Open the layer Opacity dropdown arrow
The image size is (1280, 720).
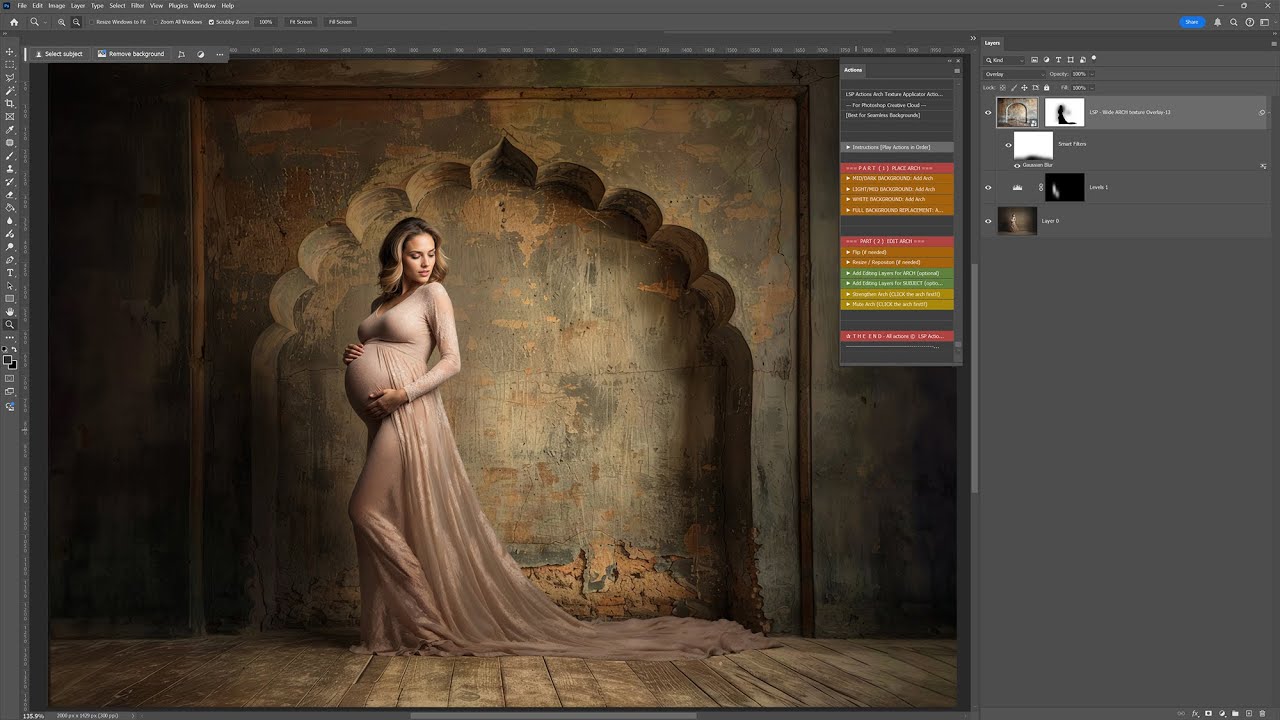[1091, 74]
